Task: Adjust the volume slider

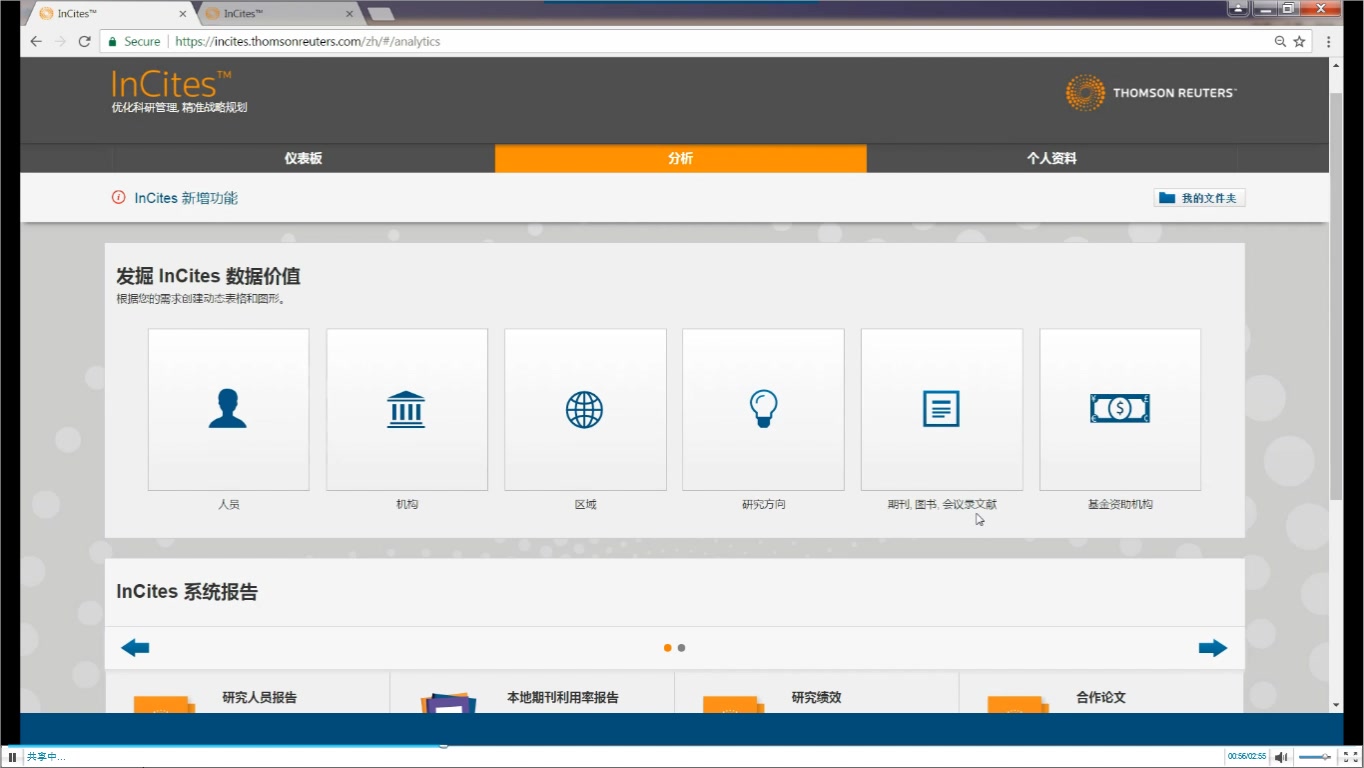Action: point(1315,757)
